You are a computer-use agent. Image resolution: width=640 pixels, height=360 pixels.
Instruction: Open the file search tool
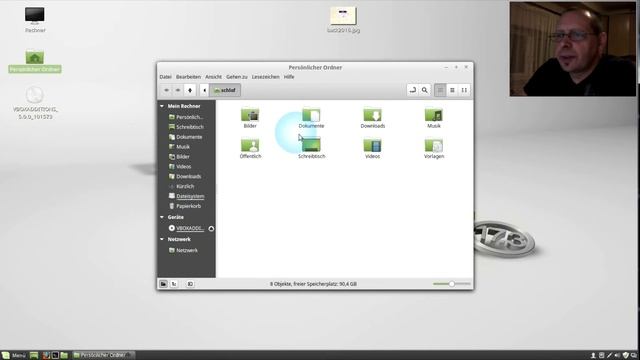point(424,90)
